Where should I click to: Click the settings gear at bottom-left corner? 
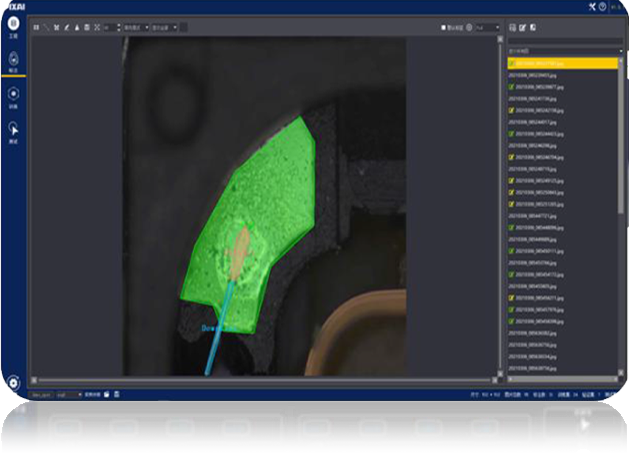point(13,382)
